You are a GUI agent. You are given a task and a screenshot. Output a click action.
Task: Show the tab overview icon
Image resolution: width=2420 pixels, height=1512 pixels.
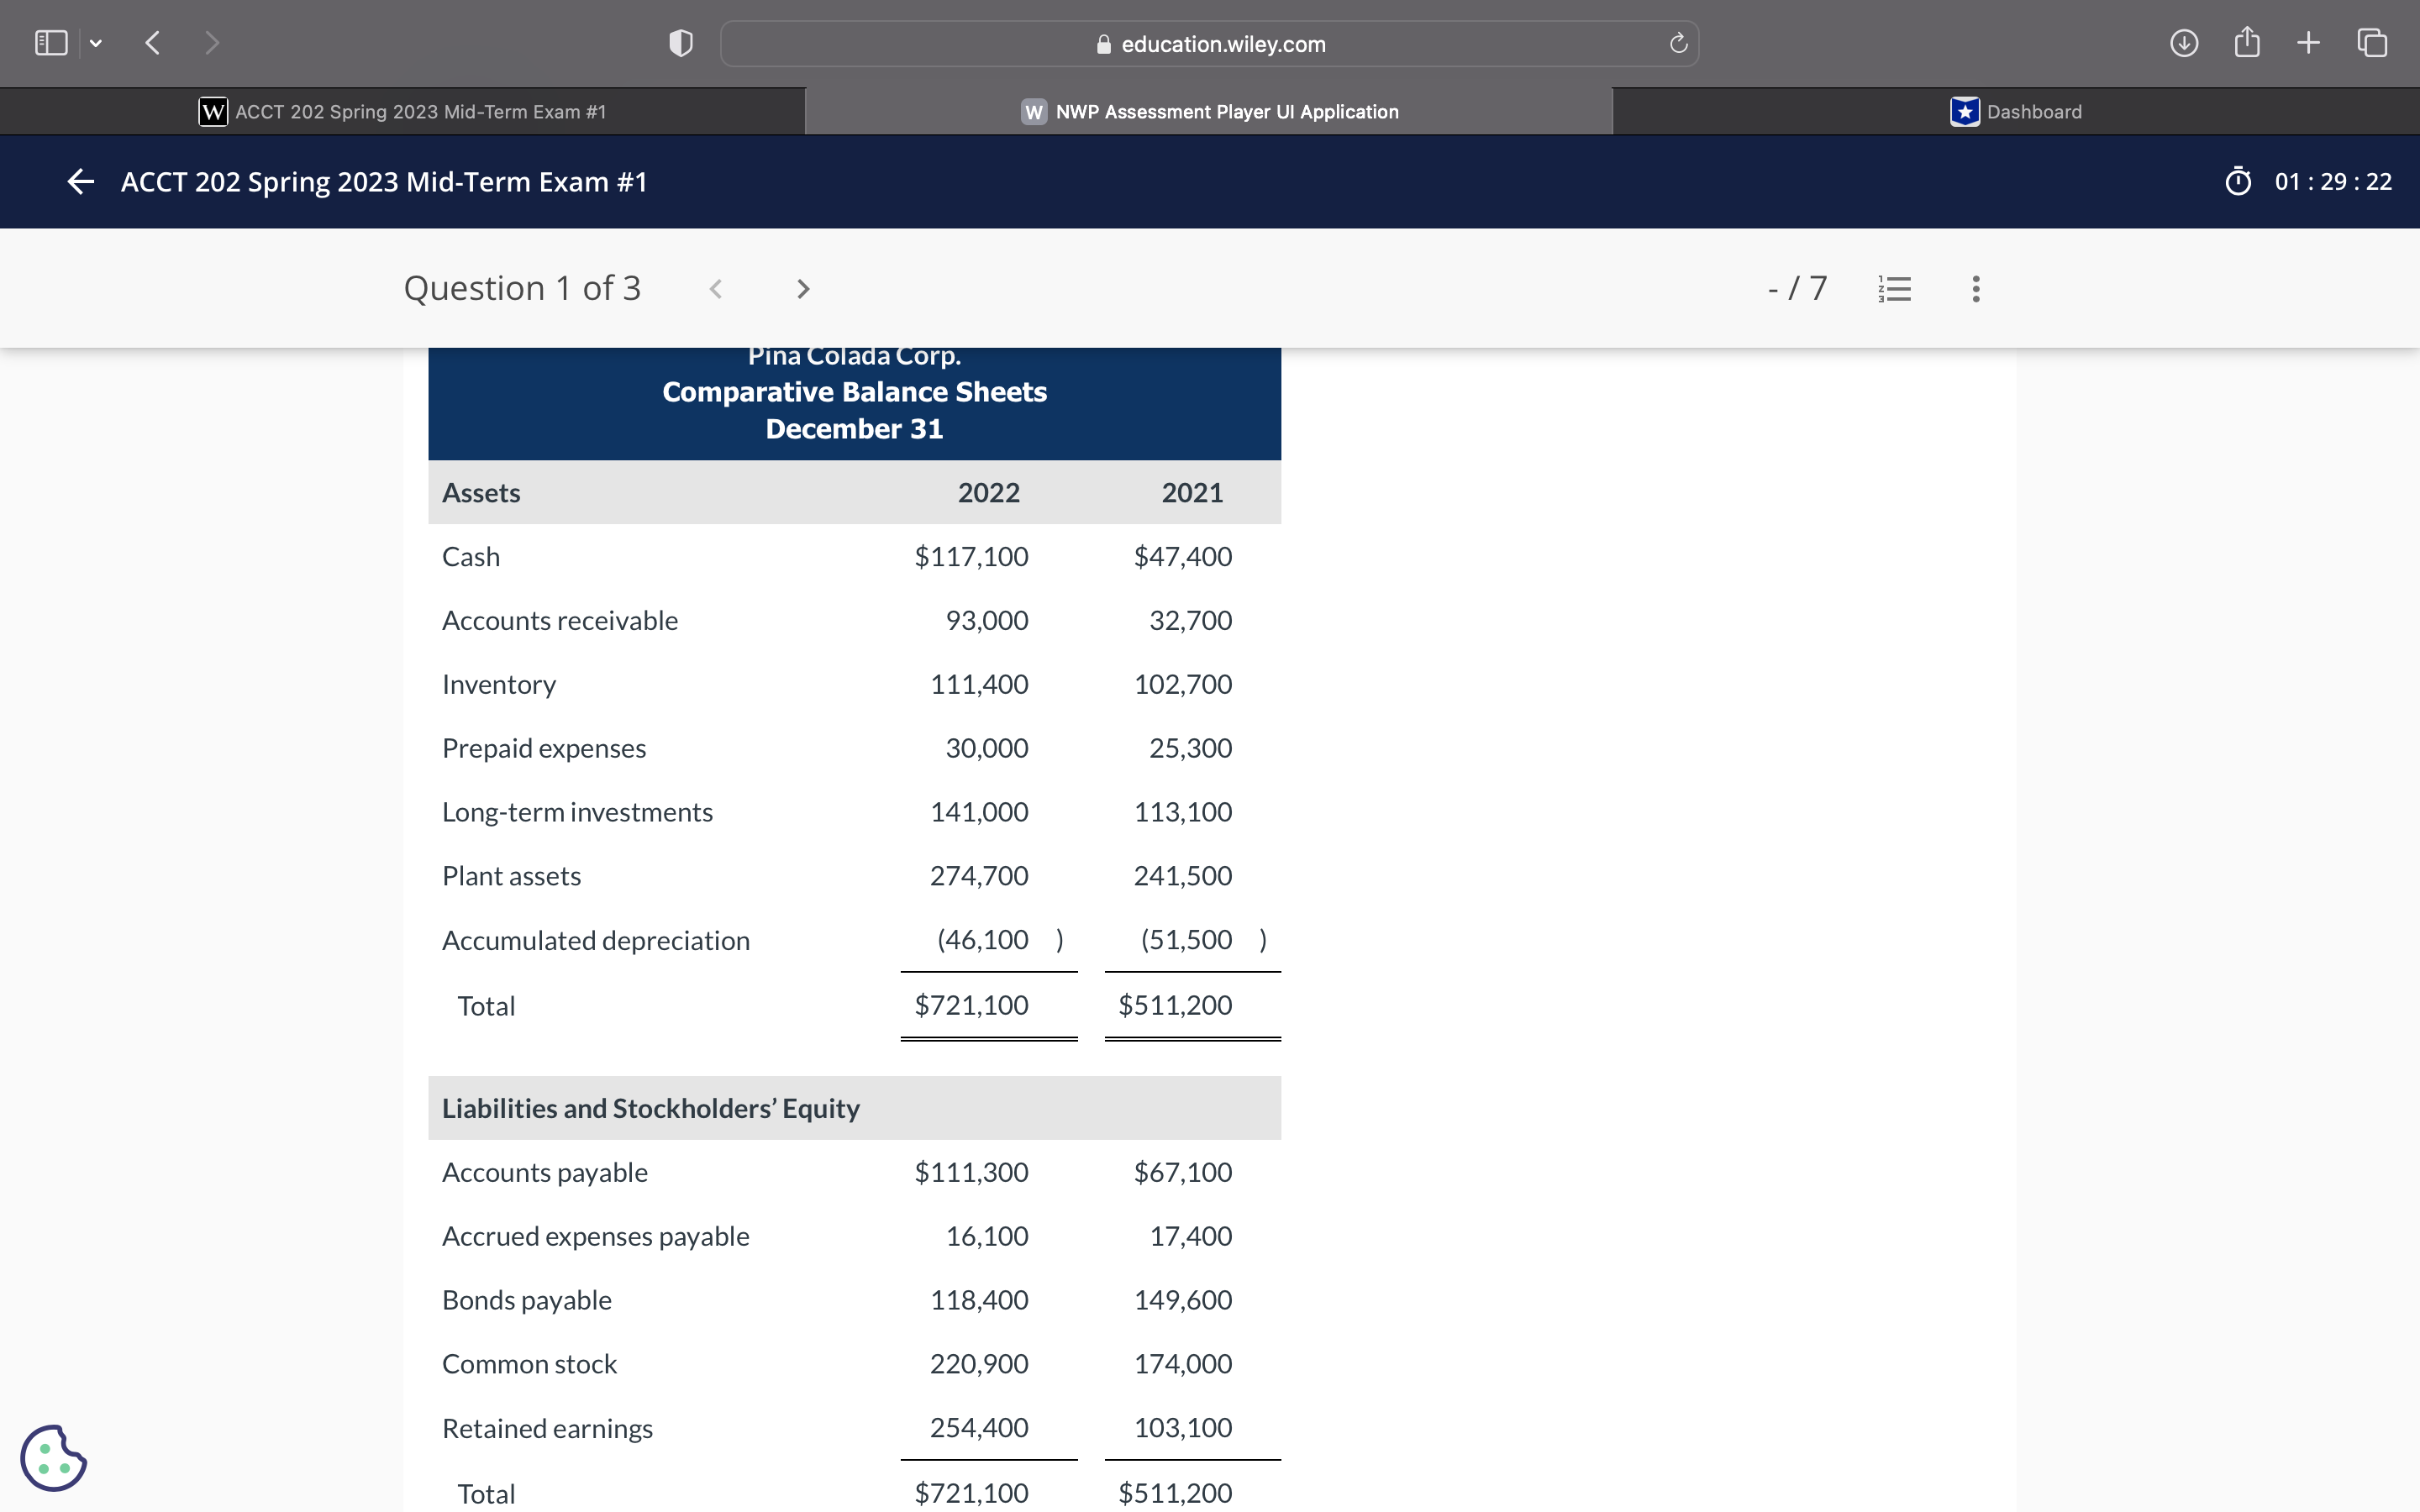(x=2372, y=43)
